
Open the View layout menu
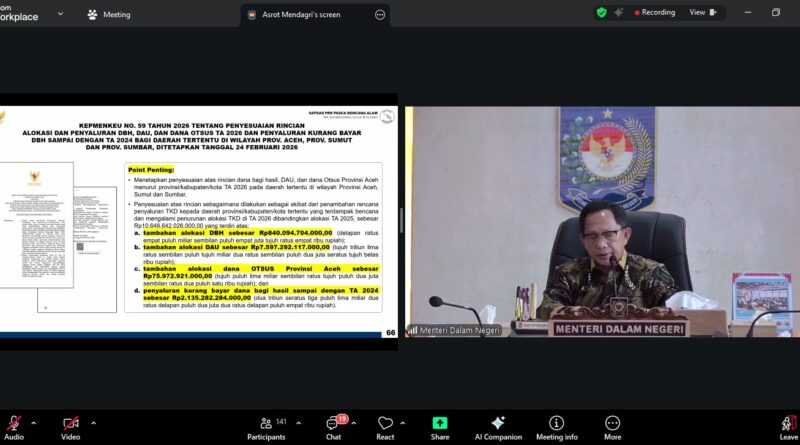702,13
